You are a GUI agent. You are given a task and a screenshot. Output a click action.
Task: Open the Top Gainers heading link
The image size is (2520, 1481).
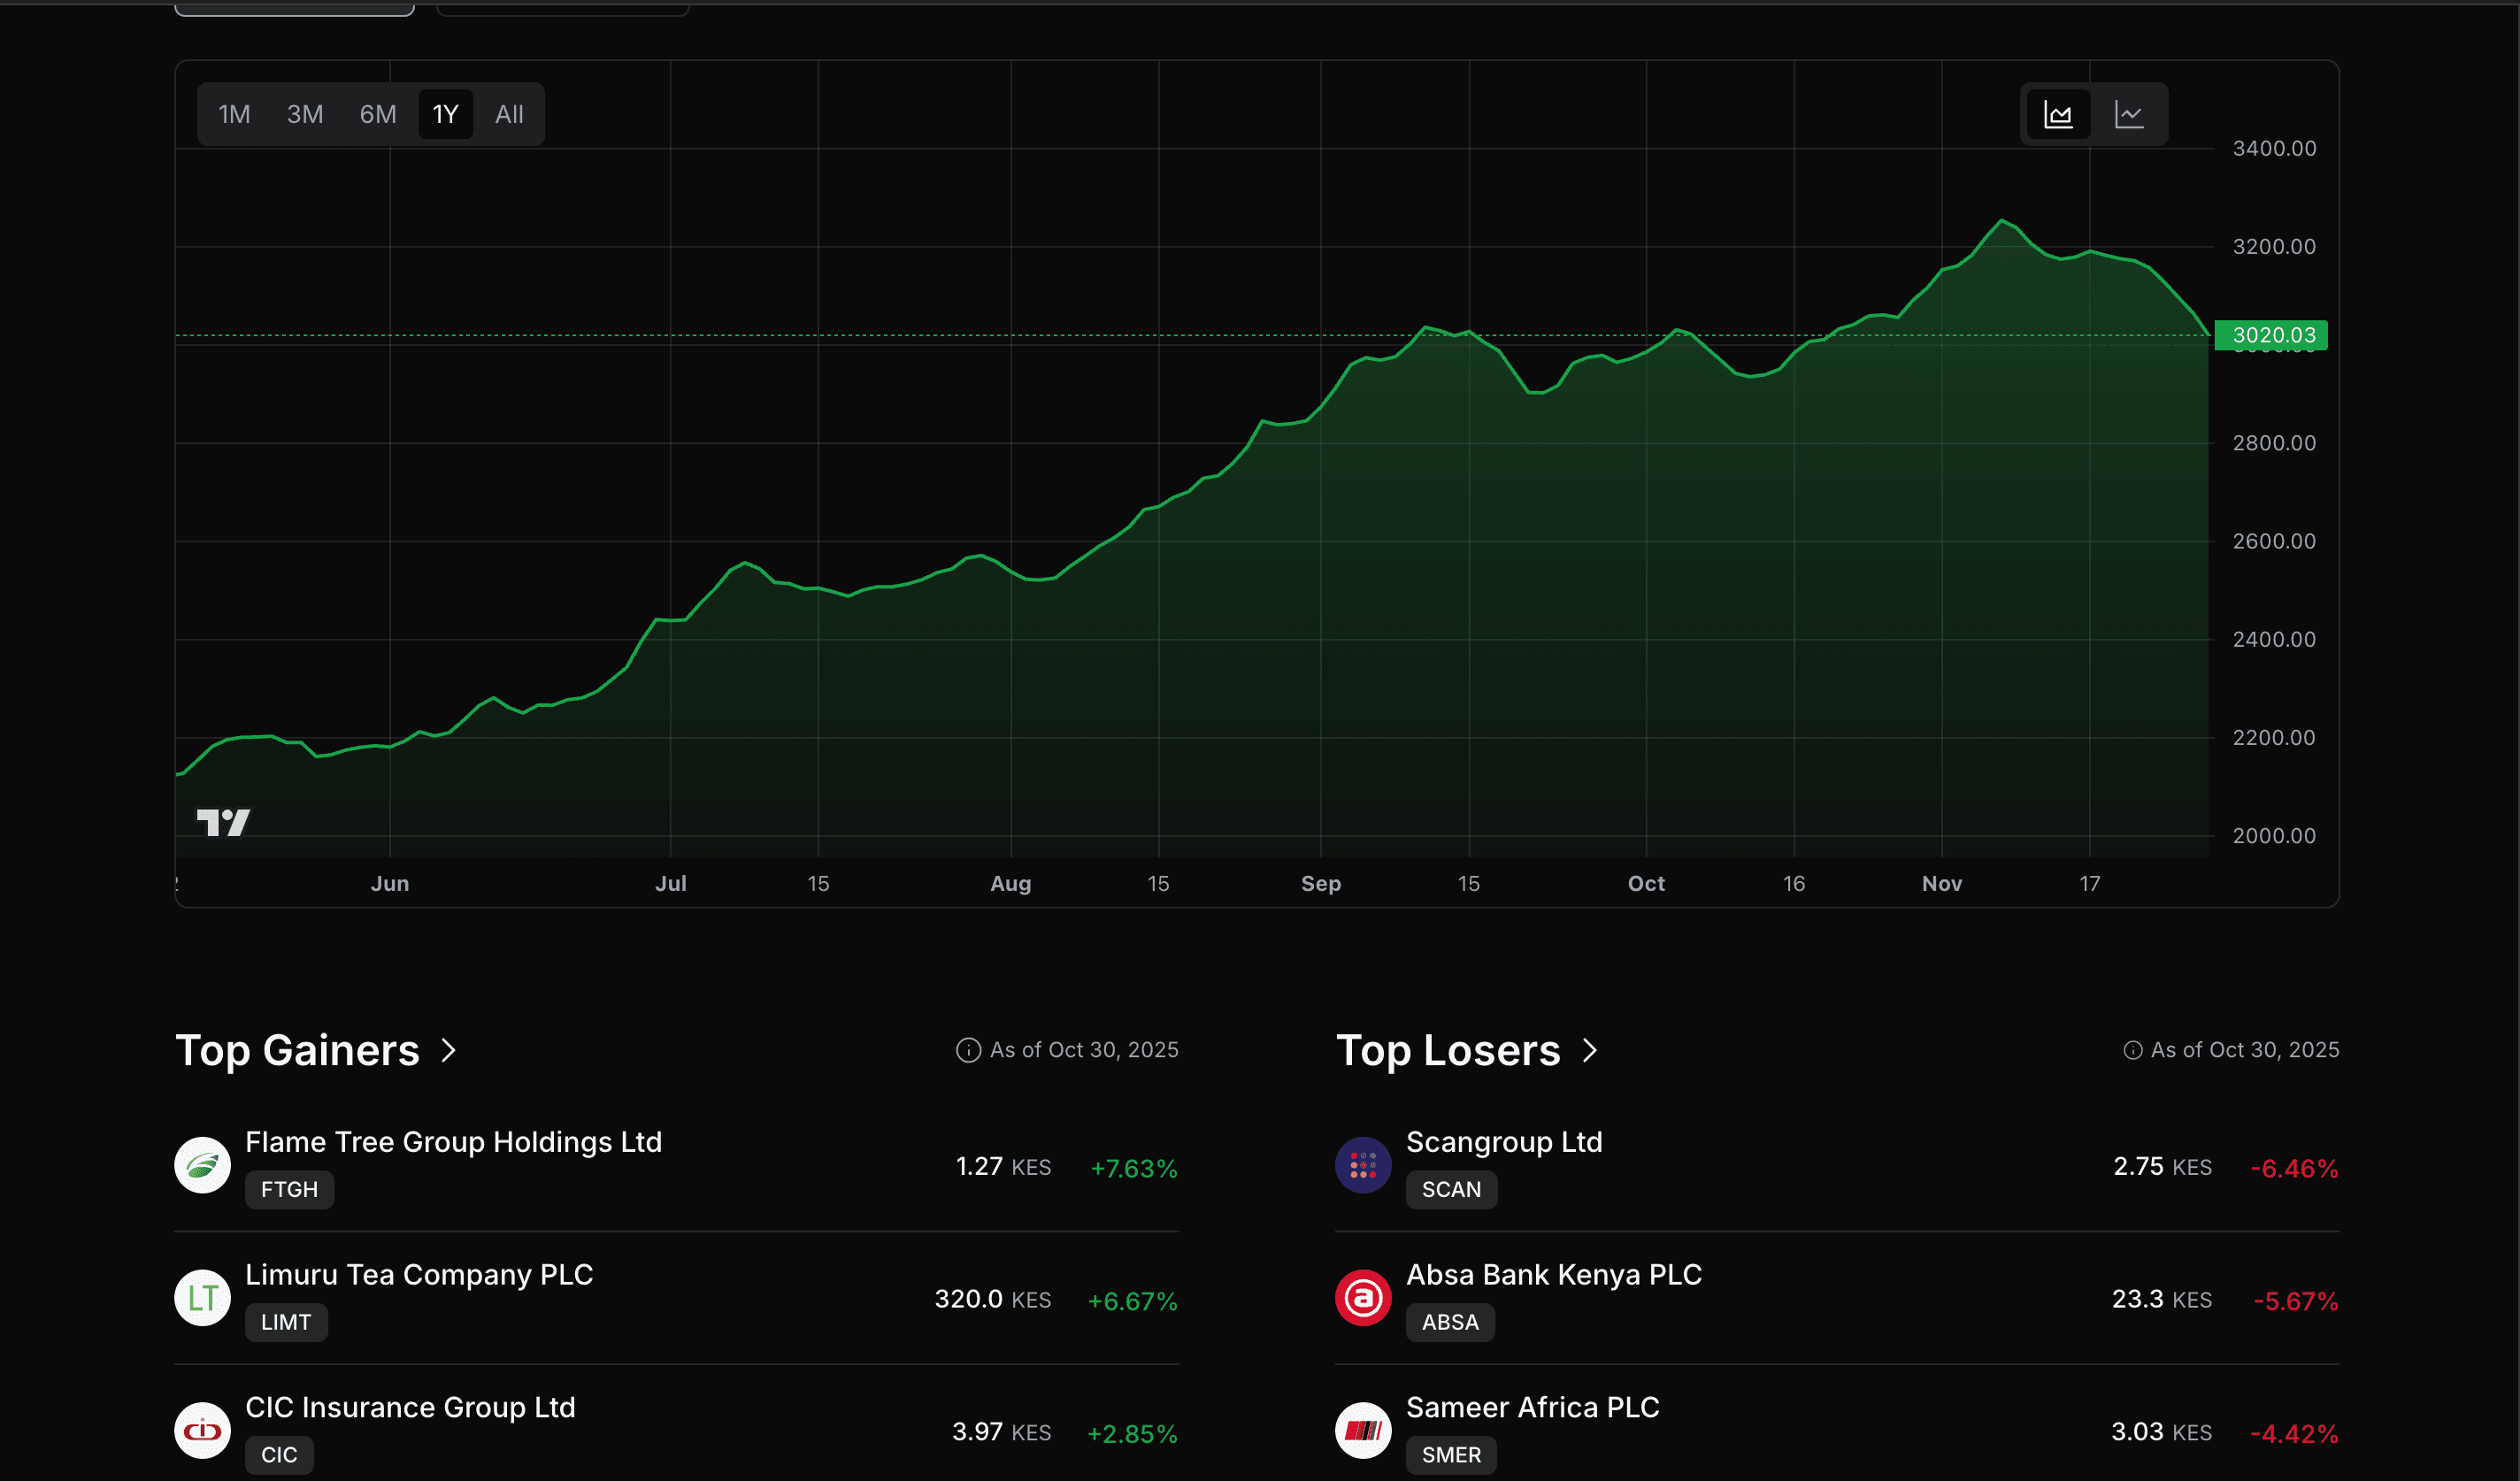coord(297,1050)
